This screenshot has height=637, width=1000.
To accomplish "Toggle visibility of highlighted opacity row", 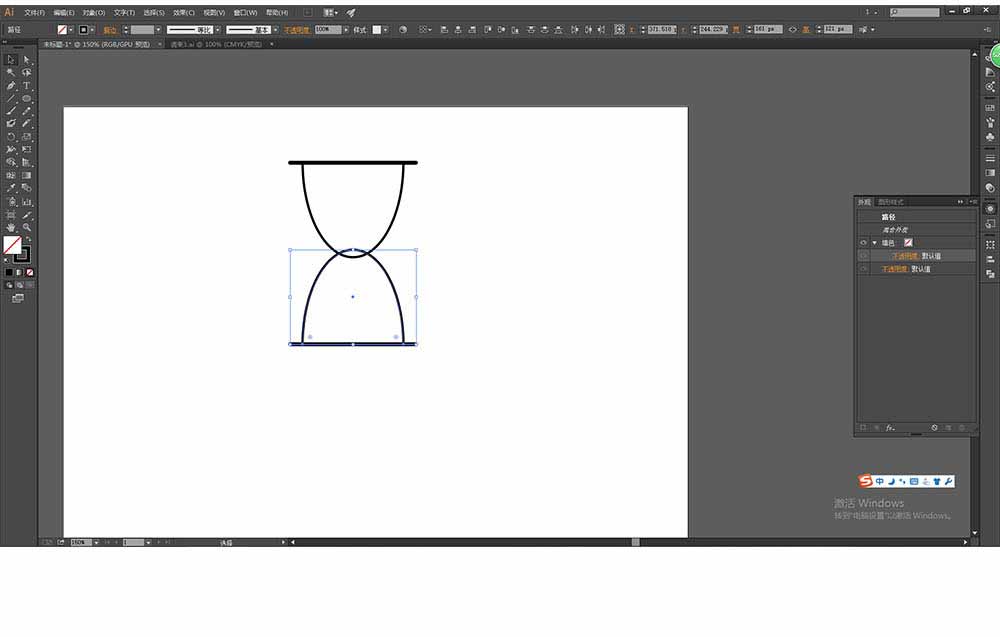I will [x=864, y=256].
